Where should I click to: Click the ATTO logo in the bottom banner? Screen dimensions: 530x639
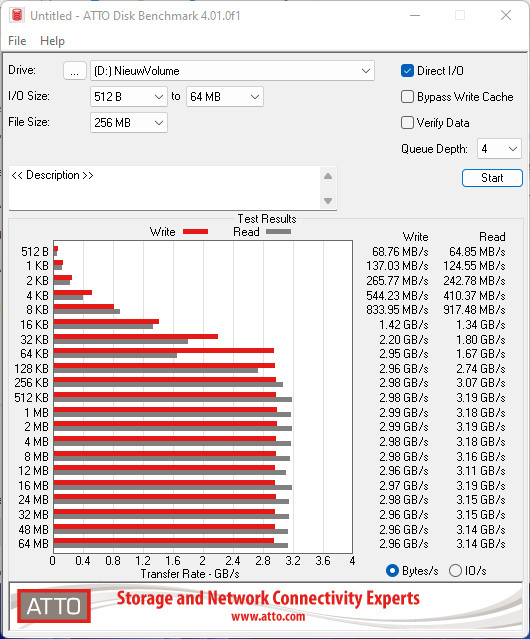(x=54, y=606)
